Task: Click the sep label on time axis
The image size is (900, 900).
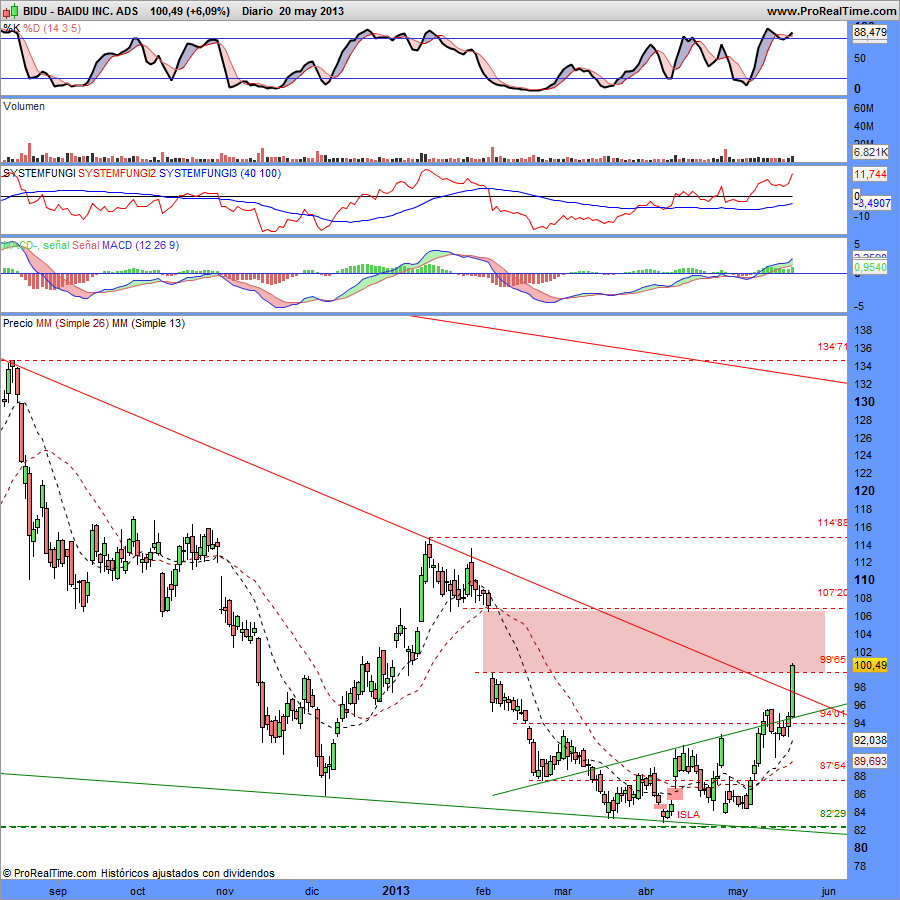Action: pyautogui.click(x=58, y=891)
